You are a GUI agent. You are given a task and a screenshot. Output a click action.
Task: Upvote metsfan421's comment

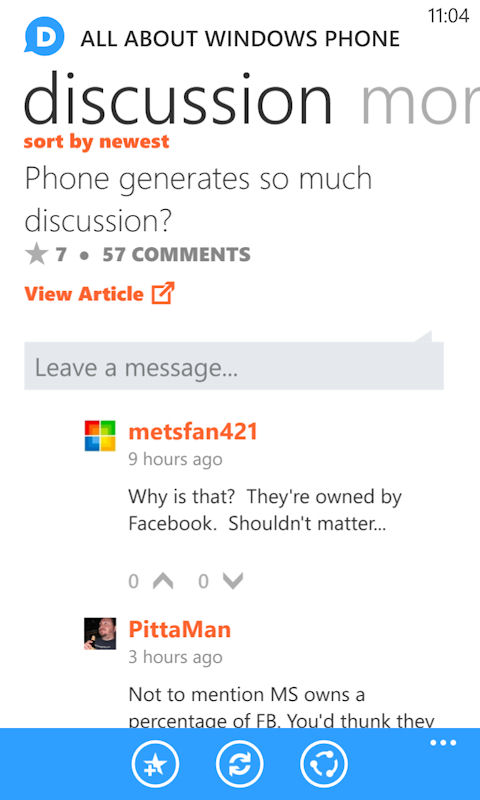tap(163, 581)
